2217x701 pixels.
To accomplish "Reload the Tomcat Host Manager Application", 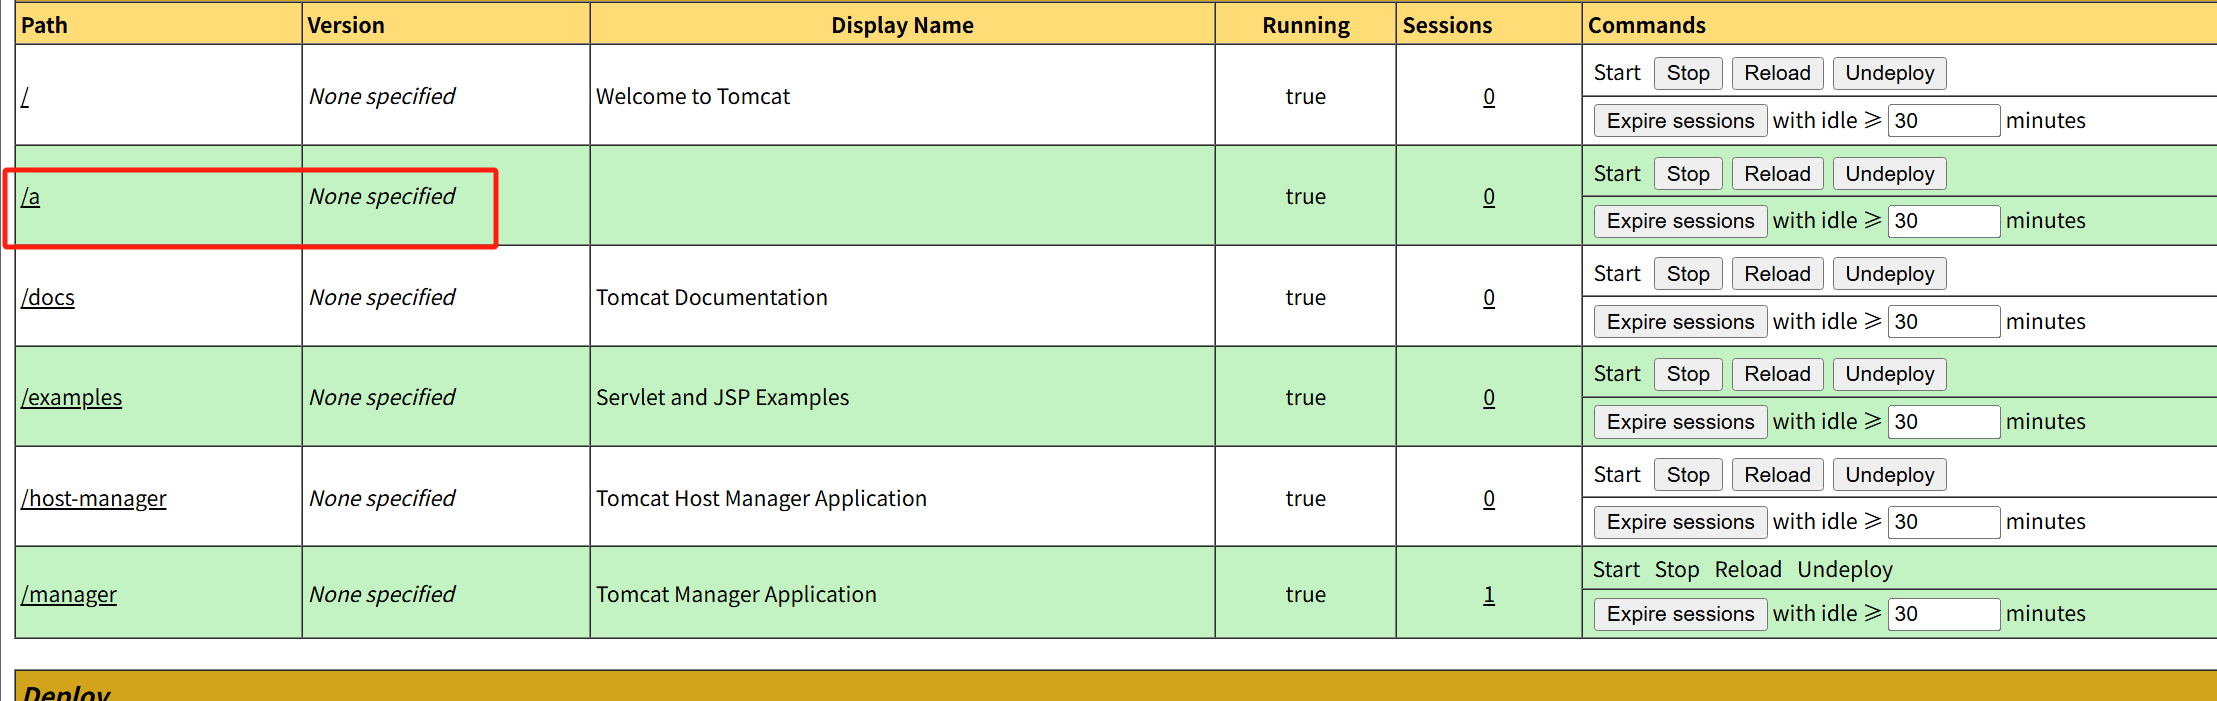I will click(1777, 475).
